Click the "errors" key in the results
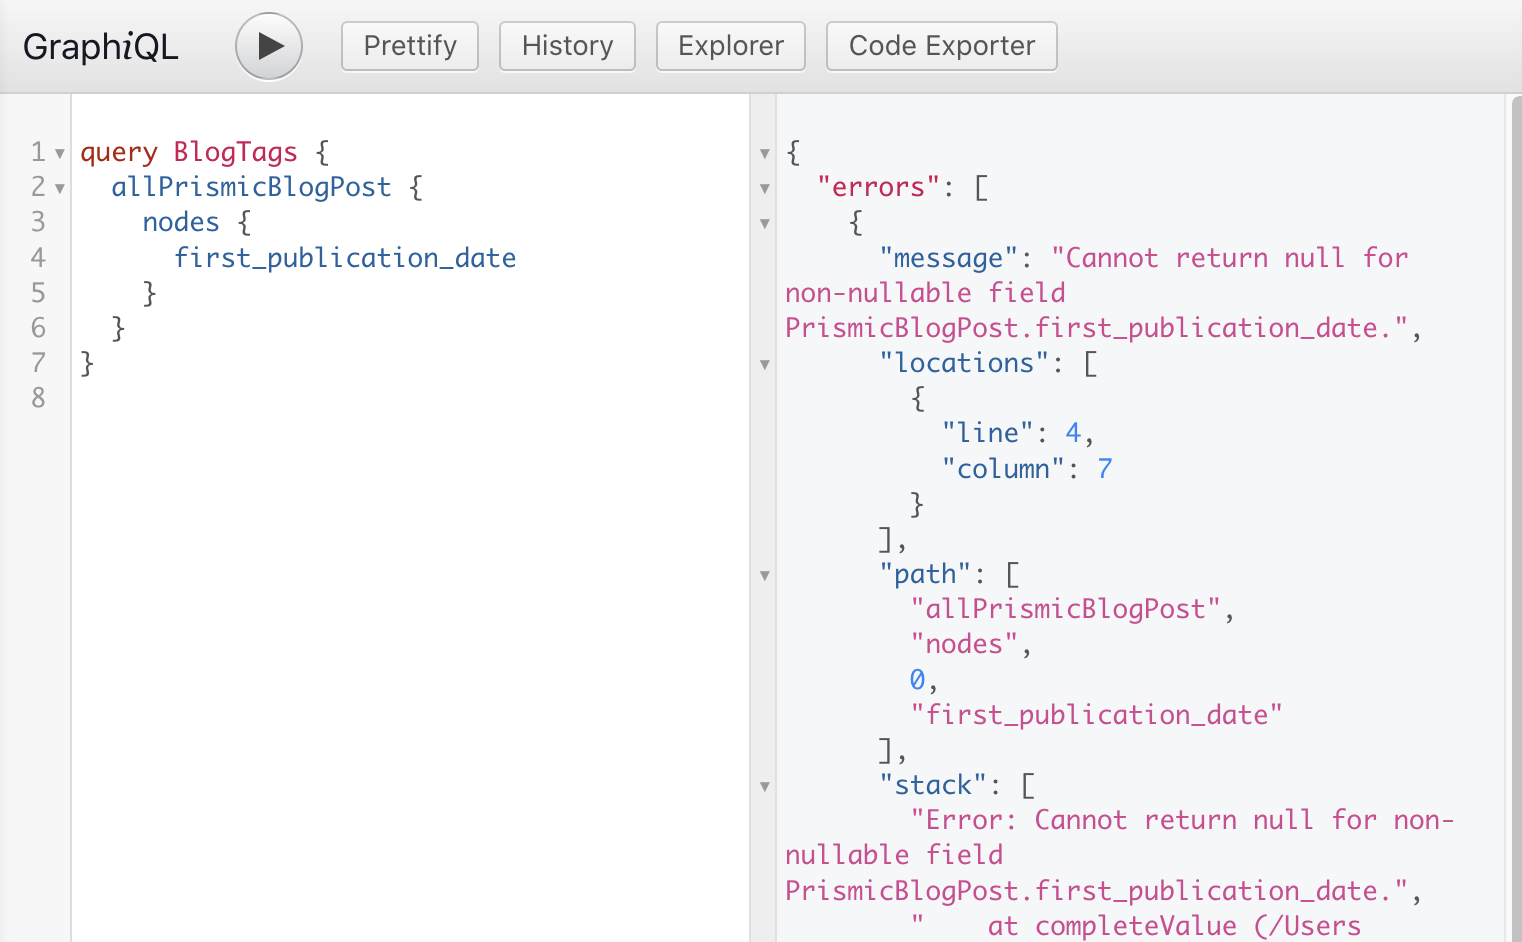The image size is (1522, 942). (879, 187)
